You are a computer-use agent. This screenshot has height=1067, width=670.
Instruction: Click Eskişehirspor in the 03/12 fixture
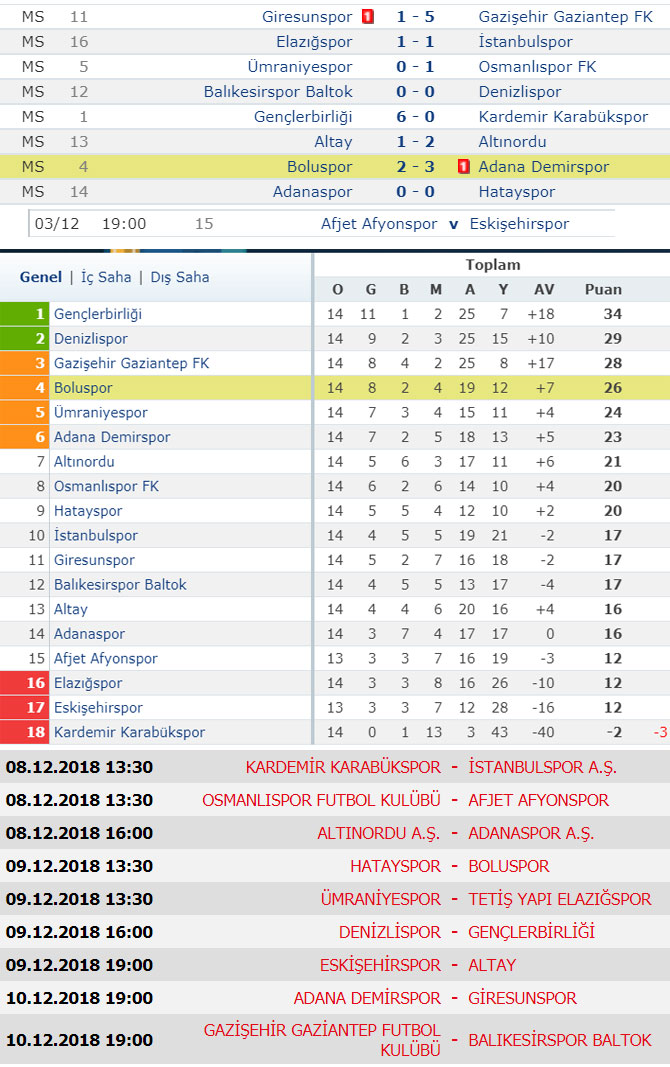519,224
